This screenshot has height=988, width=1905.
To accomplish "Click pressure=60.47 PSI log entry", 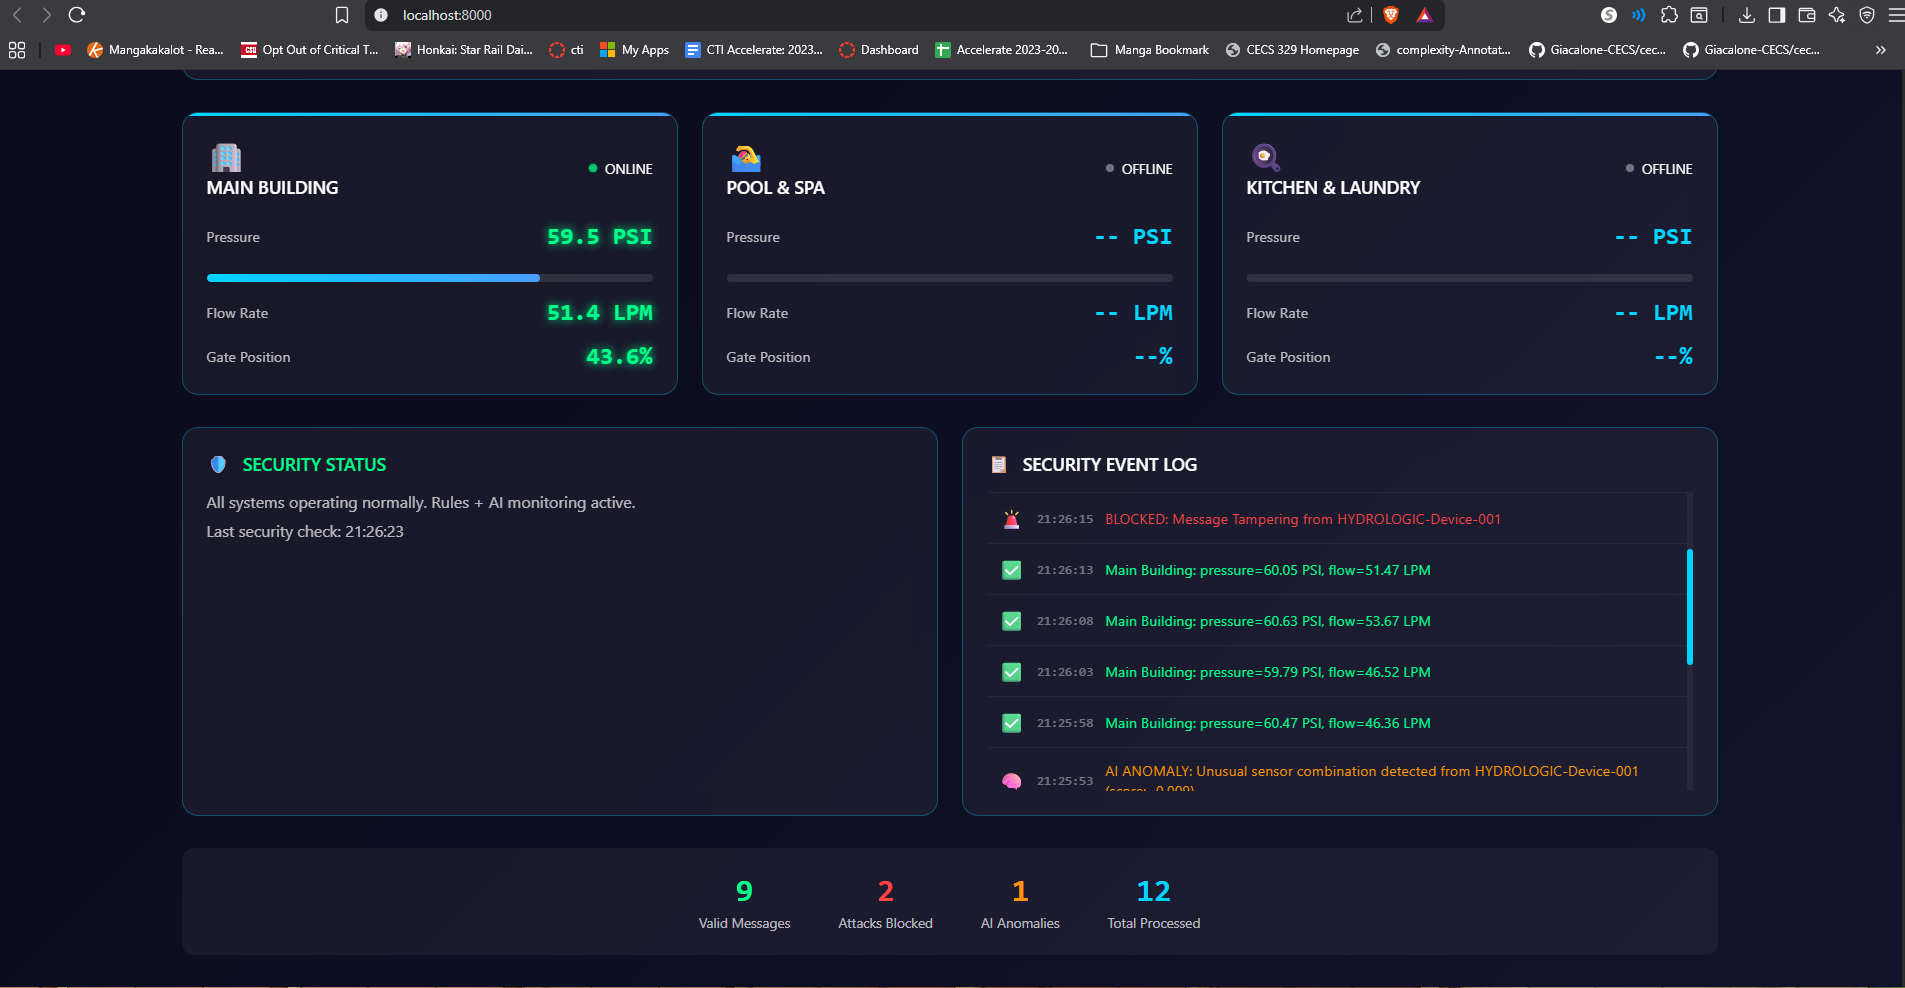I will [x=1268, y=723].
